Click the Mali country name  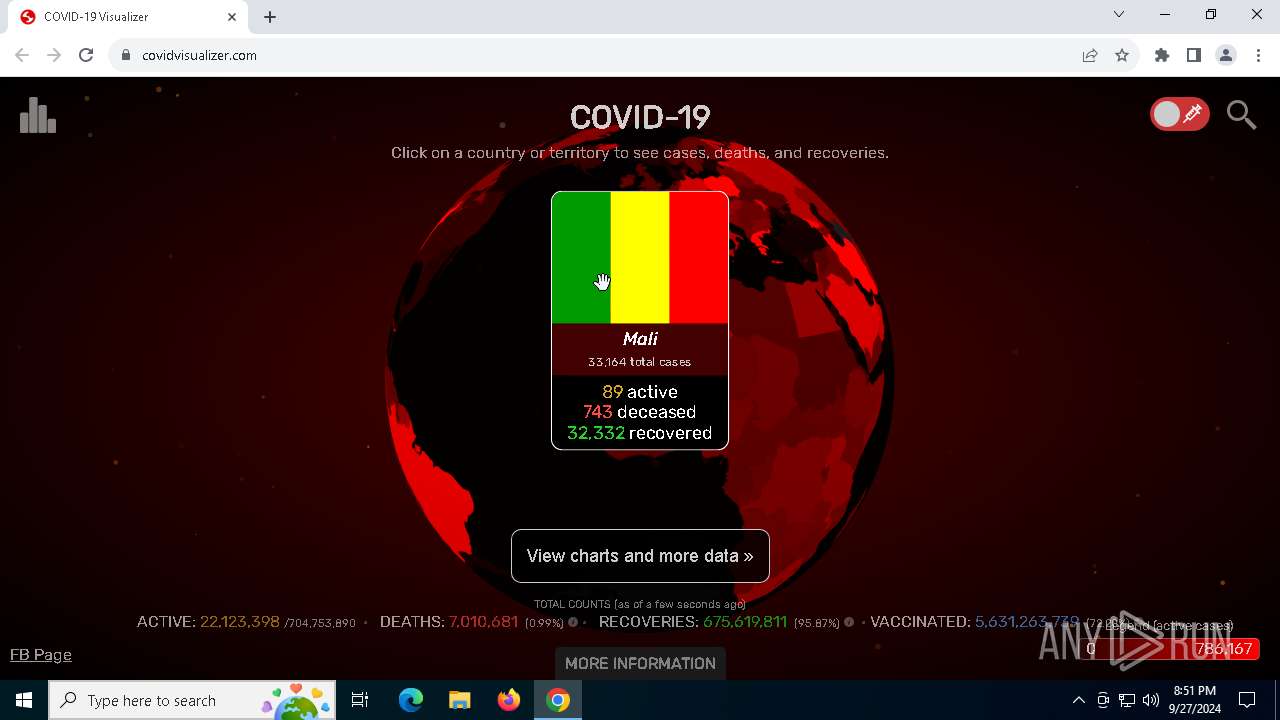pos(640,339)
